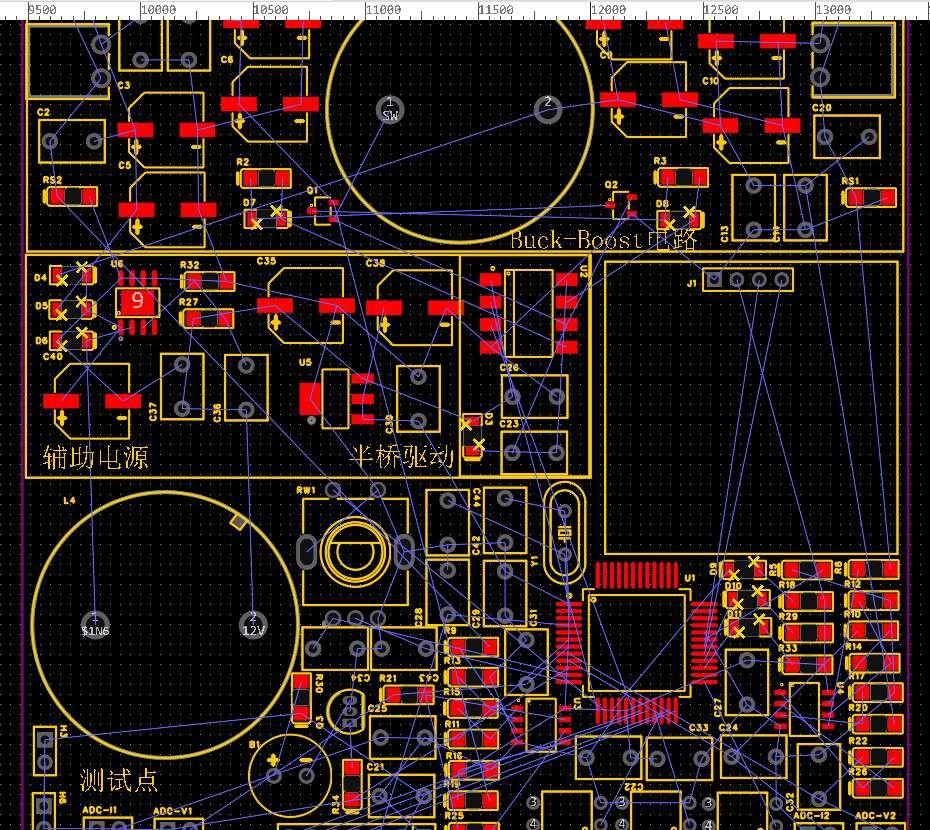
Task: Select the Buck-Boost电路 silkscreen text
Action: click(603, 239)
